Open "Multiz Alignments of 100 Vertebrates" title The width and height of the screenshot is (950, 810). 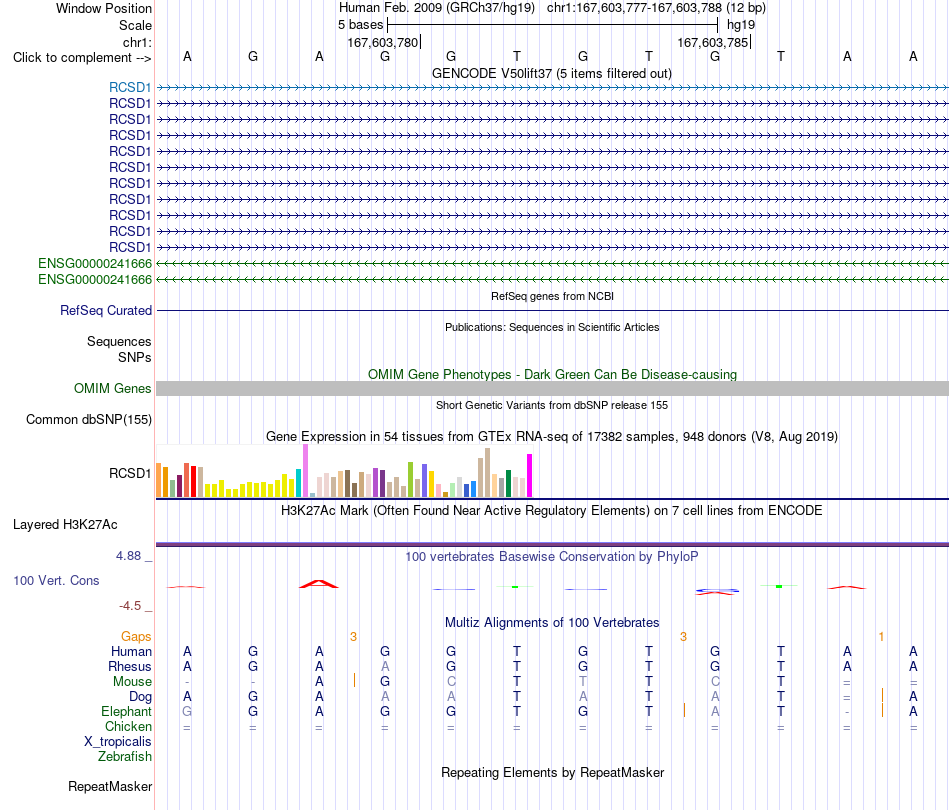552,622
